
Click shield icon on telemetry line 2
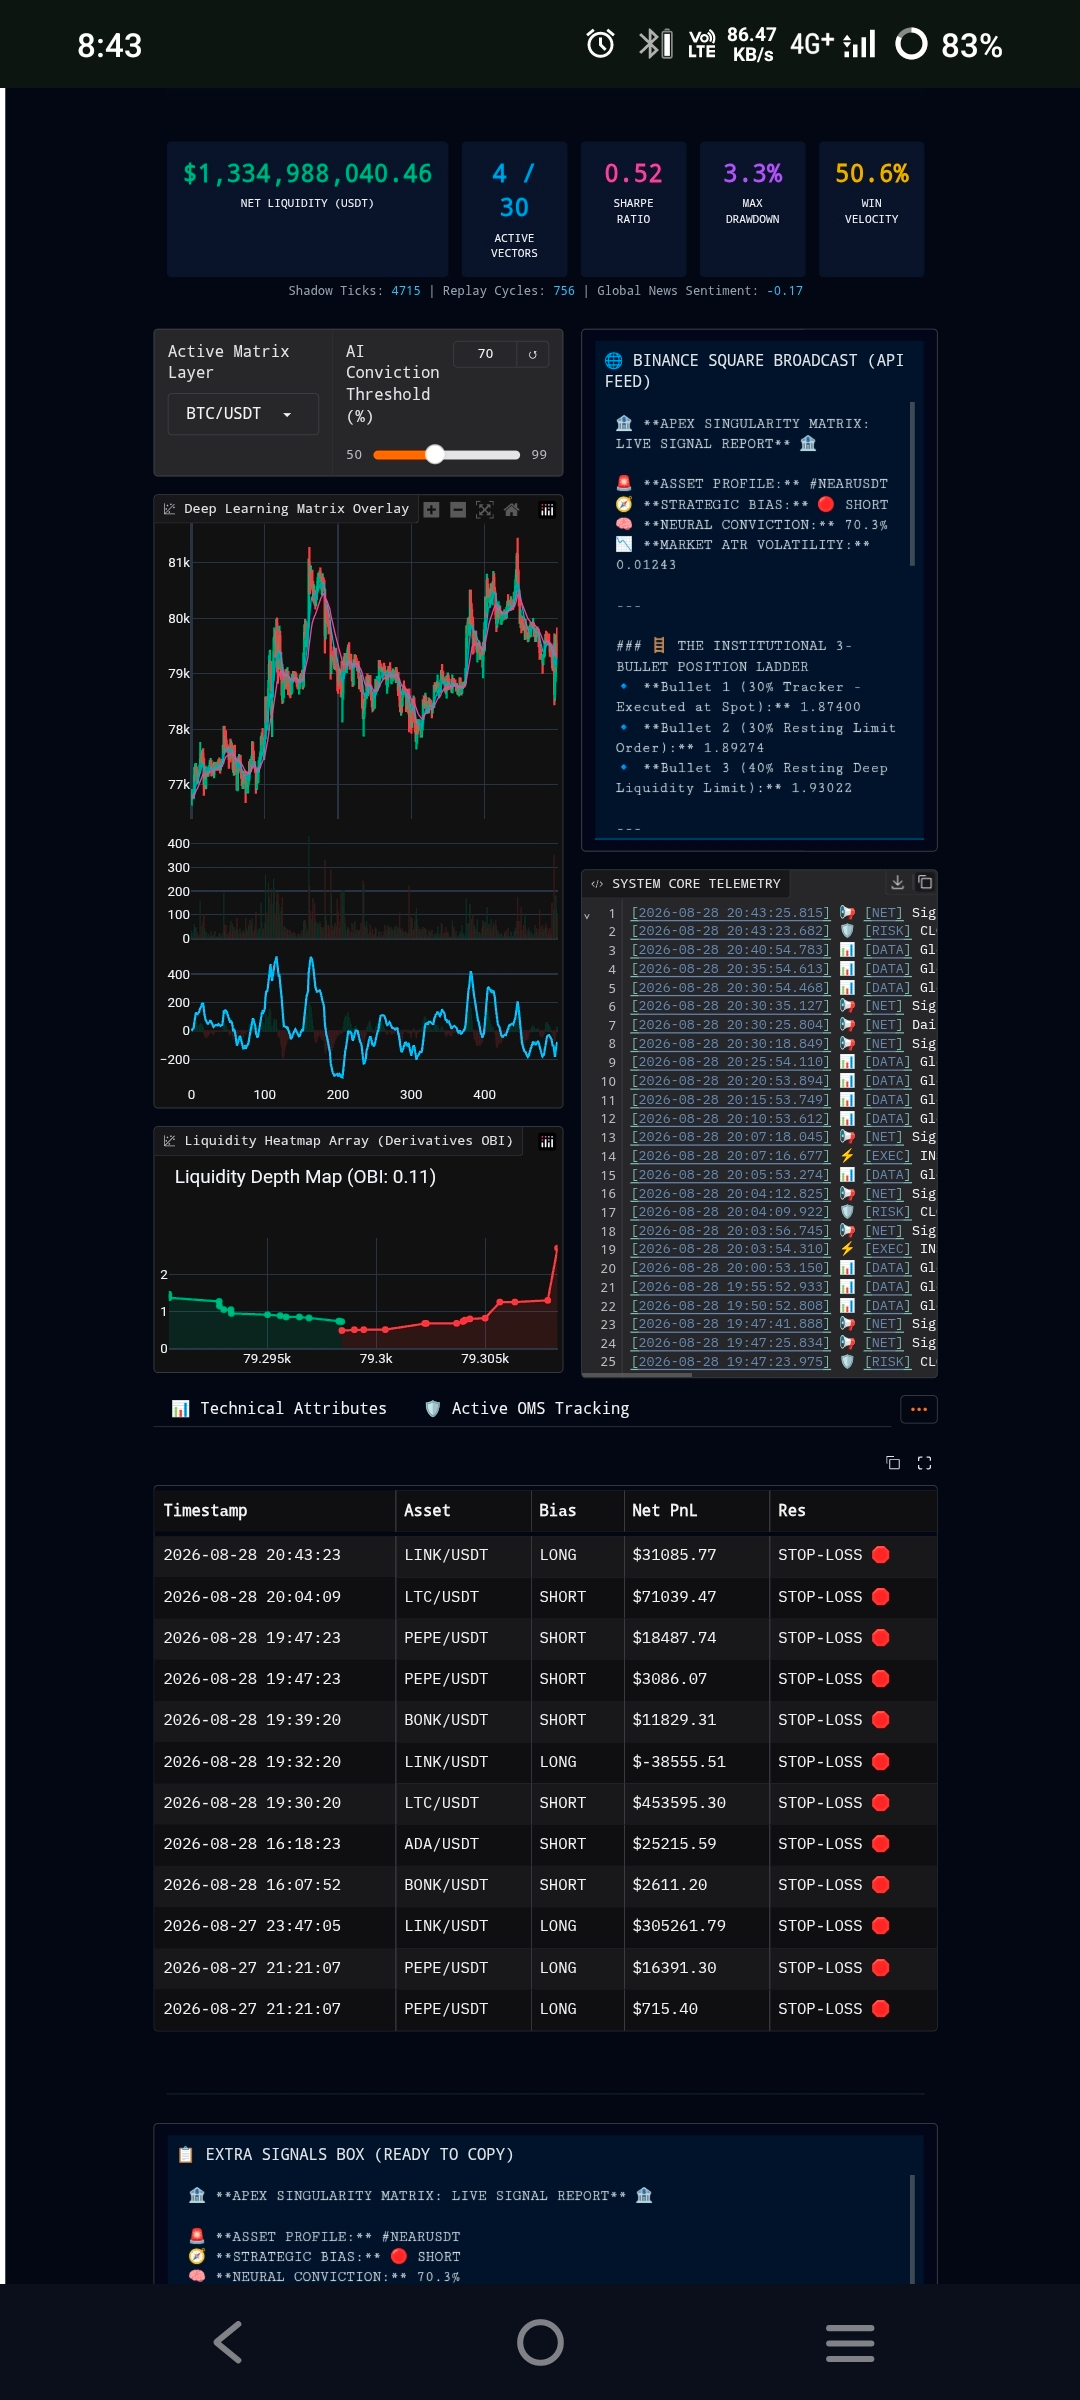[847, 931]
